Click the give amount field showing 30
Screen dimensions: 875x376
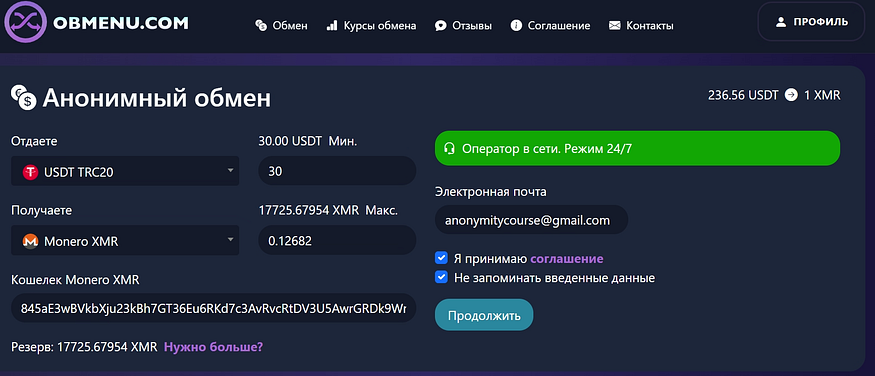pyautogui.click(x=337, y=171)
